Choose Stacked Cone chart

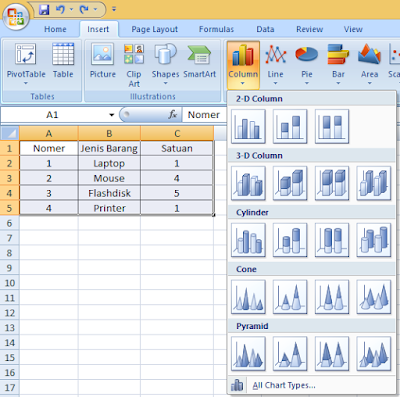(x=290, y=297)
